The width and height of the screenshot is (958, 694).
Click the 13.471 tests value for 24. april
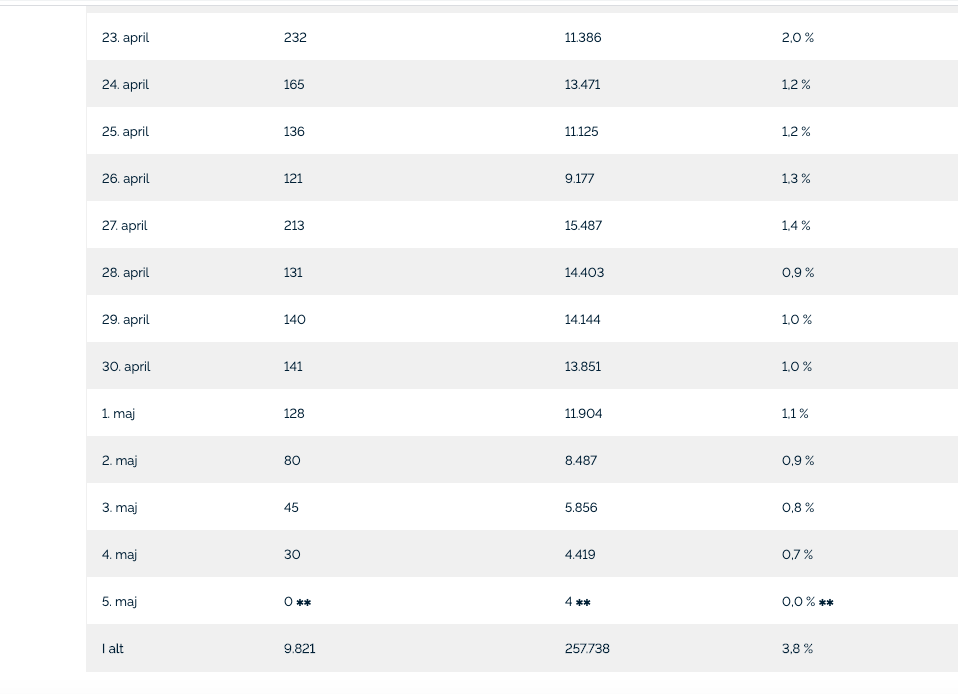point(582,84)
